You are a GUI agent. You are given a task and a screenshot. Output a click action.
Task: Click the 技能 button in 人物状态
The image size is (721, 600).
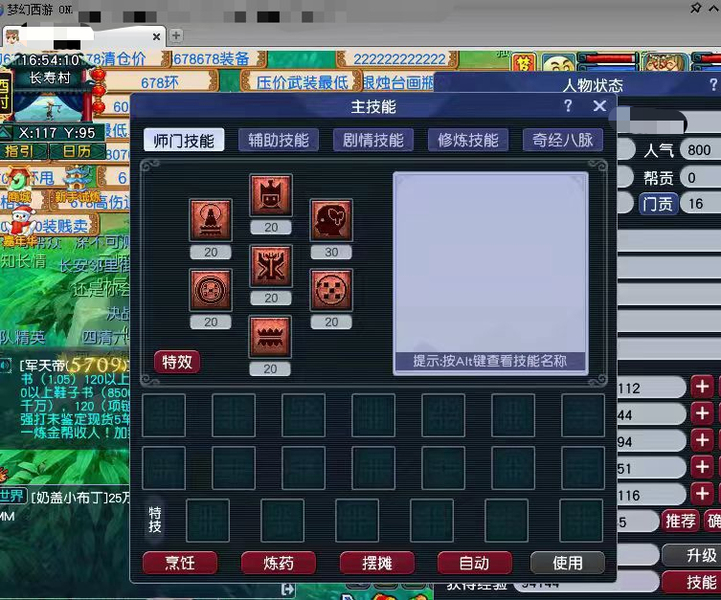tap(694, 582)
